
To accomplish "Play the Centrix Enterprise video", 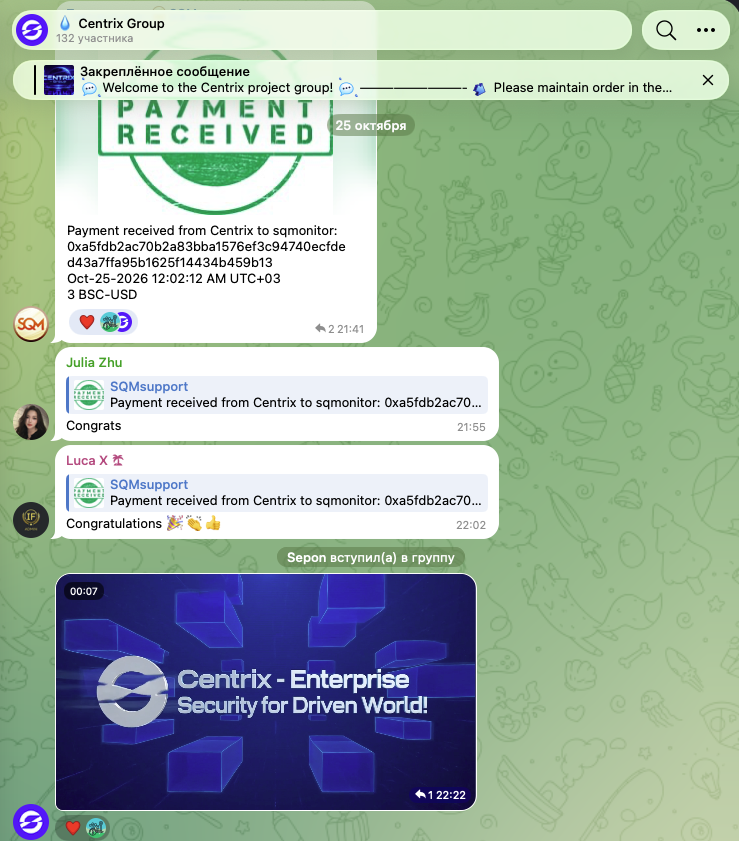I will [266, 692].
